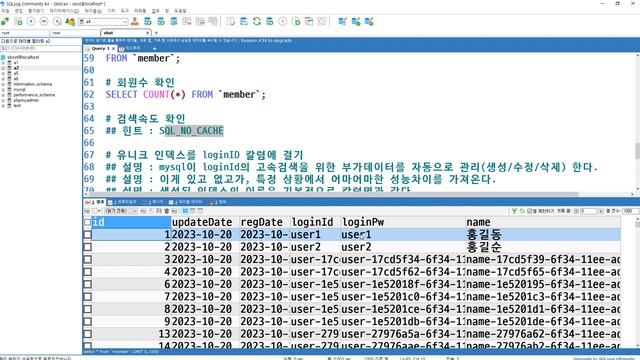Click the refresh/sync green arrows icon
640x360 pixels.
[x=257, y=22]
